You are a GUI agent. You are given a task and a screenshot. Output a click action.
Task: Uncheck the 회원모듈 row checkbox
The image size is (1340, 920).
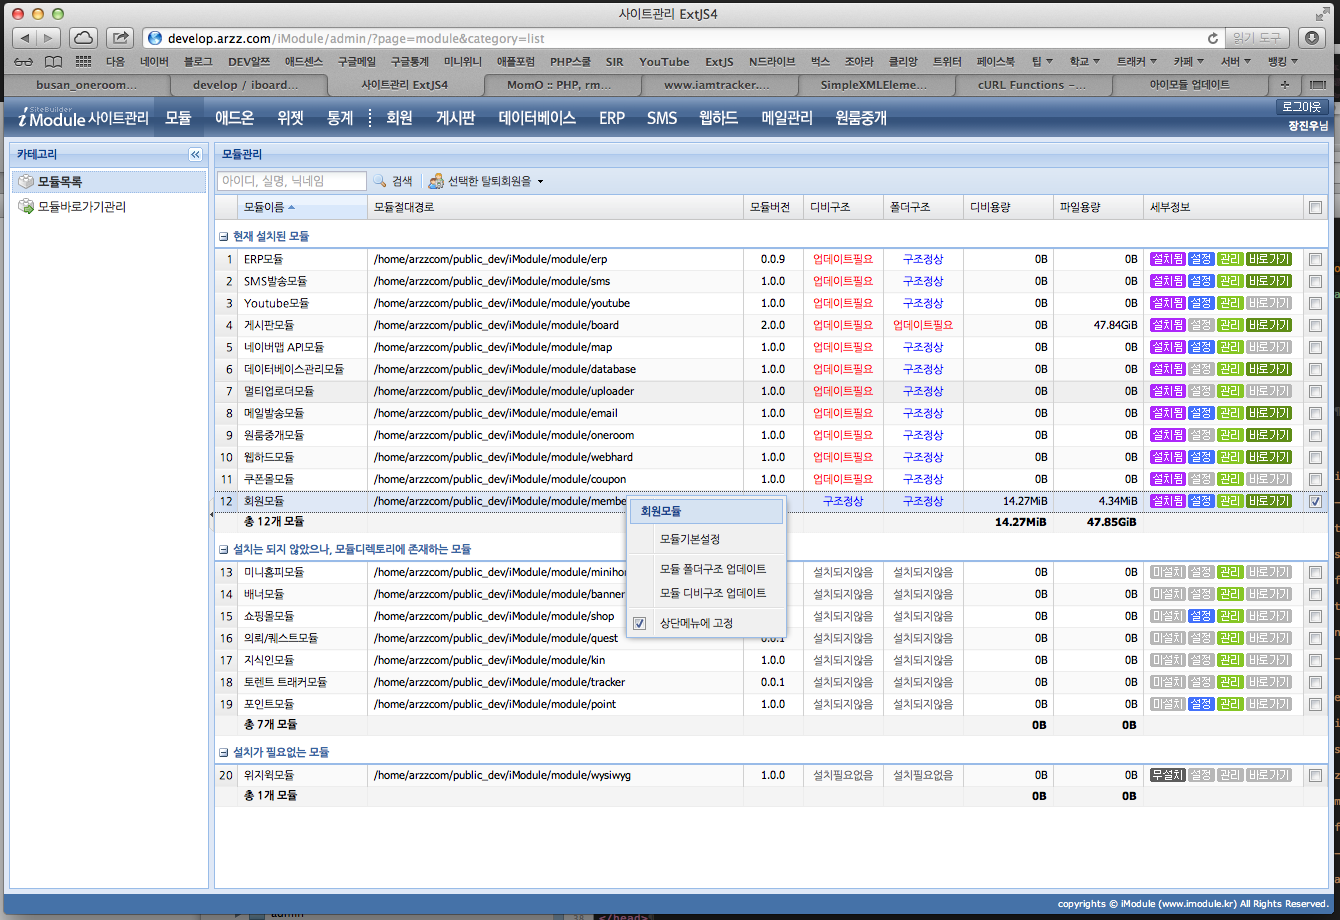pyautogui.click(x=1315, y=501)
